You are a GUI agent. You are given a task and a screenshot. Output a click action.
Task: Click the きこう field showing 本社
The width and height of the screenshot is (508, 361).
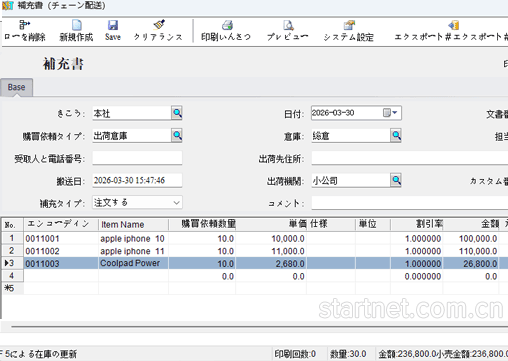coord(132,113)
